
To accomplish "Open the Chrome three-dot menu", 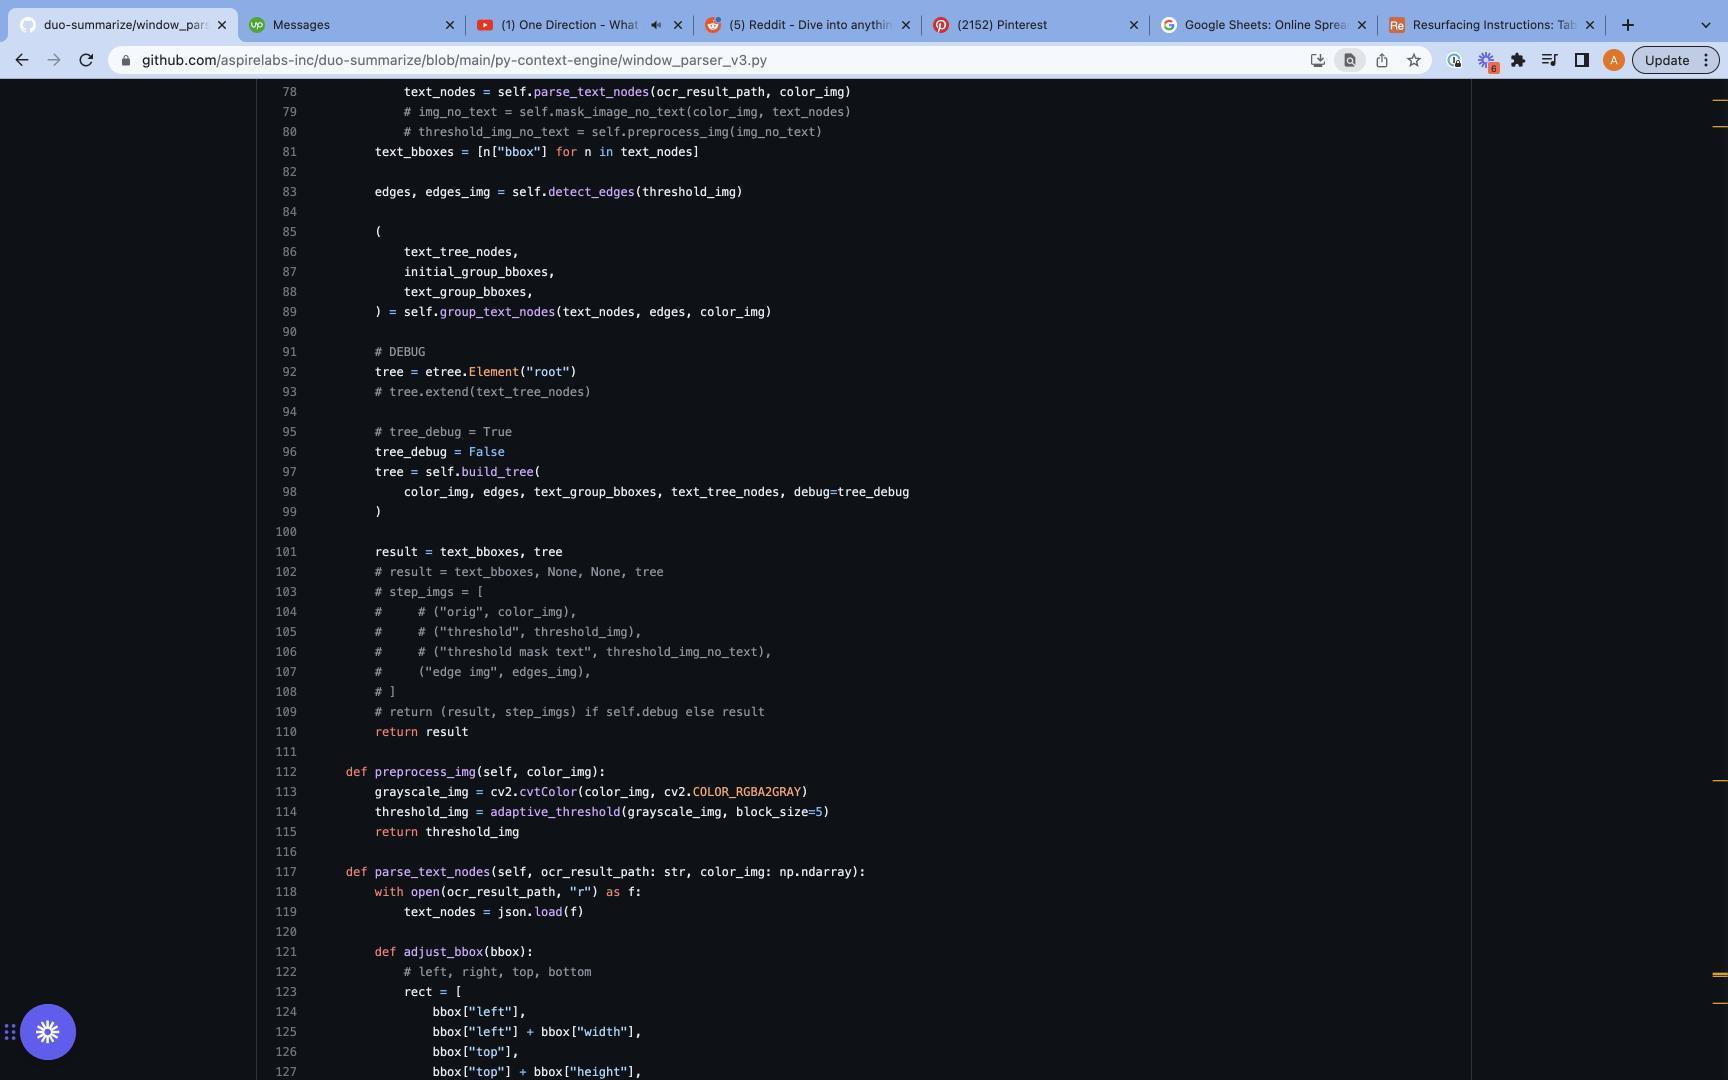I will [1706, 60].
